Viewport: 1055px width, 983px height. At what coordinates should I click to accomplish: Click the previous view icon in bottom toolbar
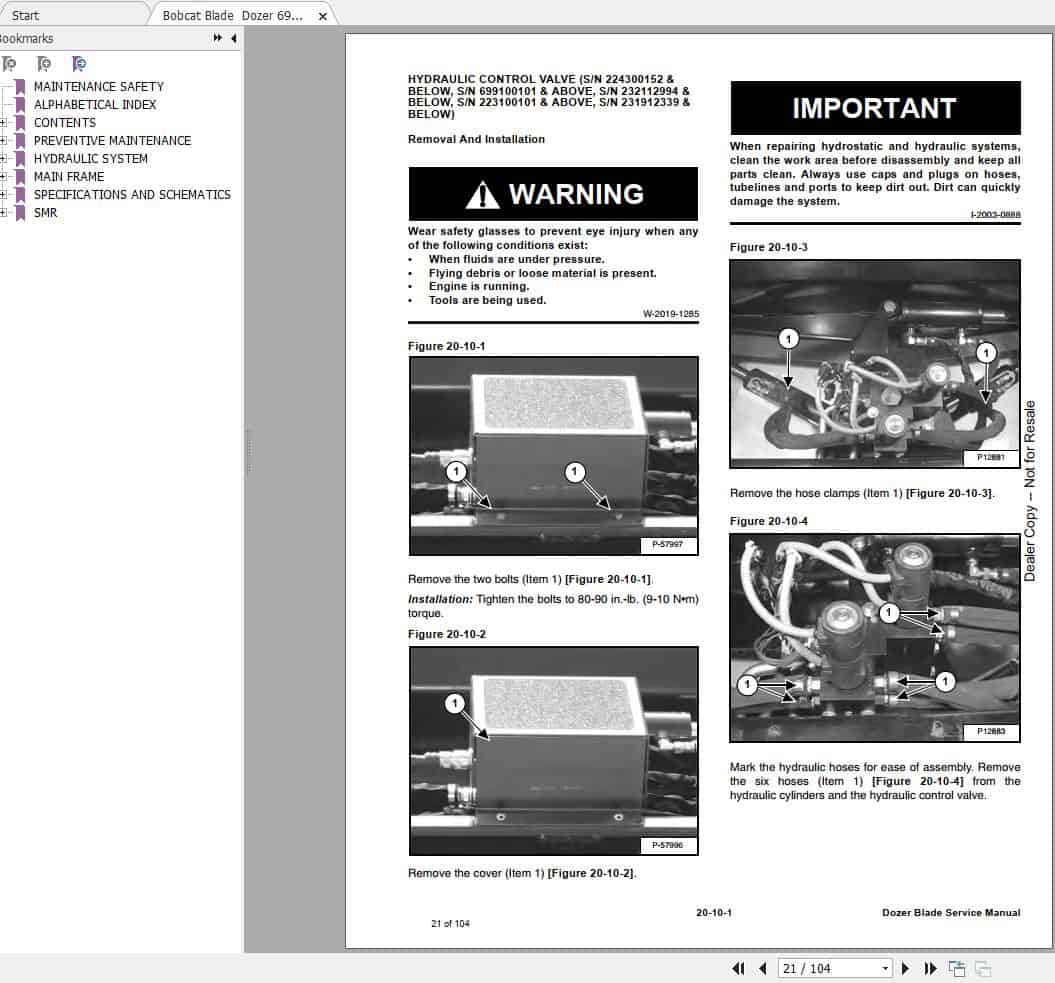tap(956, 968)
